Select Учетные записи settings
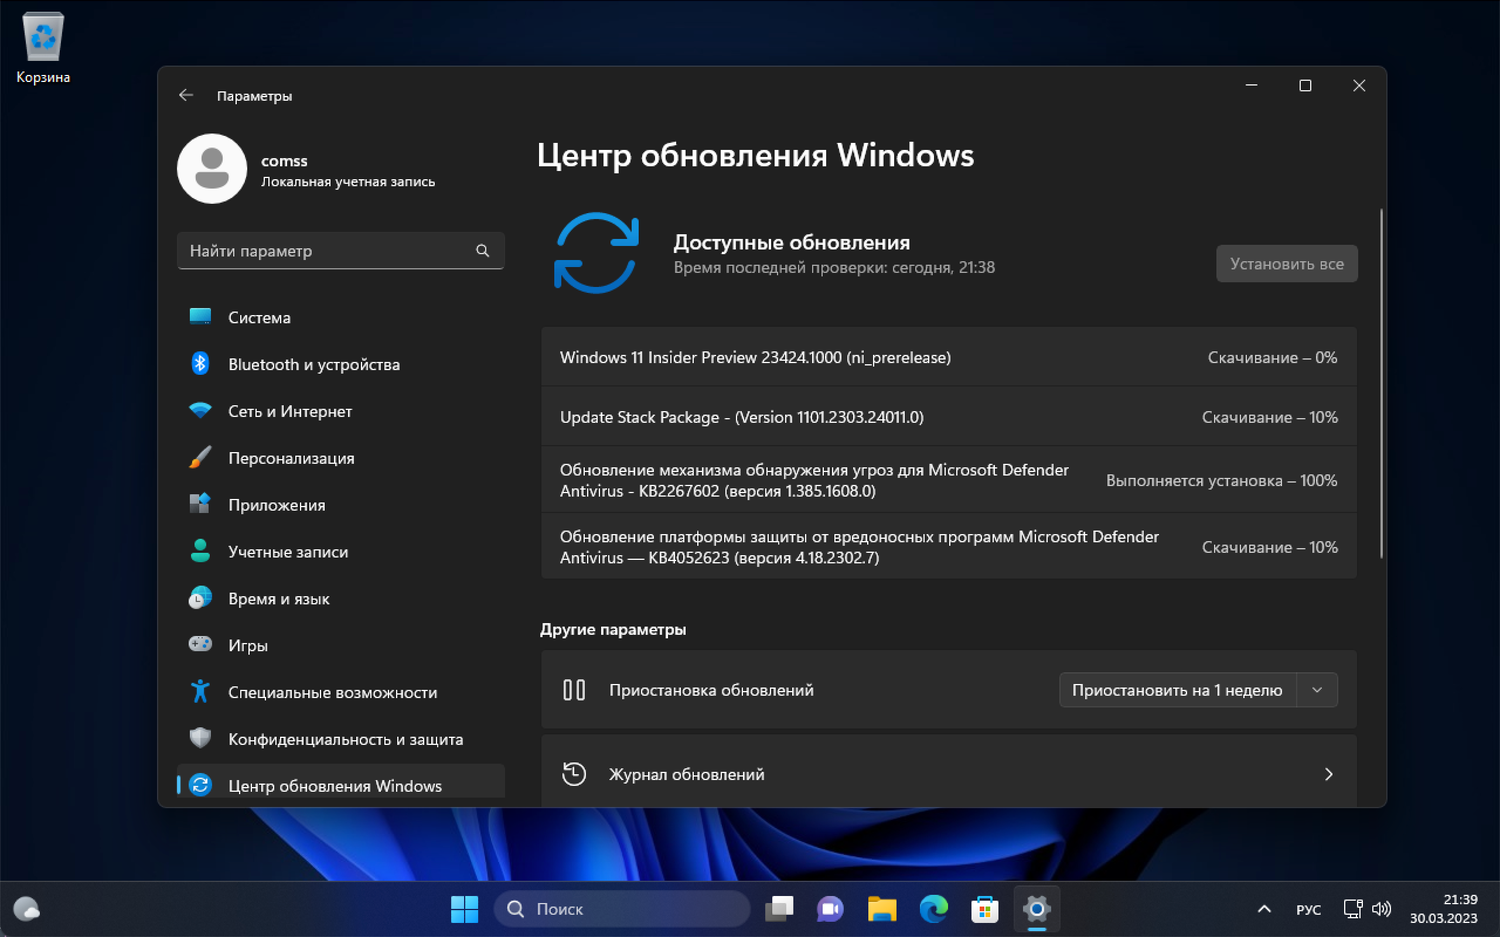Image resolution: width=1500 pixels, height=937 pixels. point(288,551)
